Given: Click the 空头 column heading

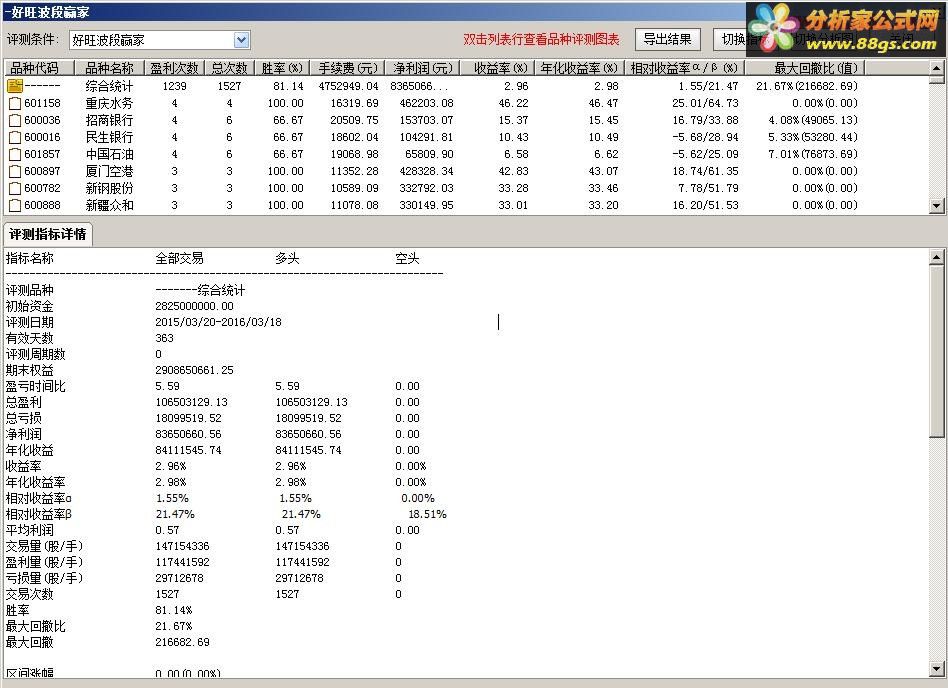Looking at the screenshot, I should 407,259.
